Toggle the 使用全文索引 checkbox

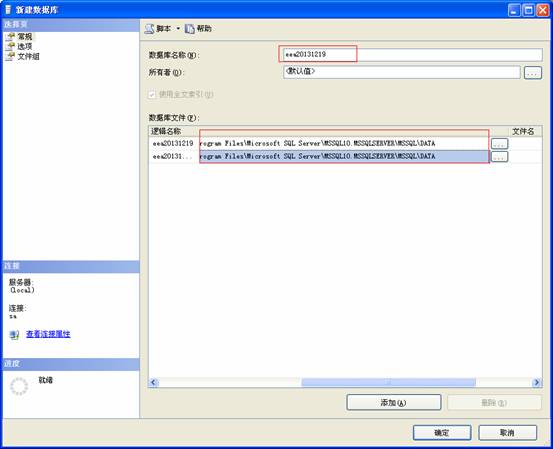(152, 94)
